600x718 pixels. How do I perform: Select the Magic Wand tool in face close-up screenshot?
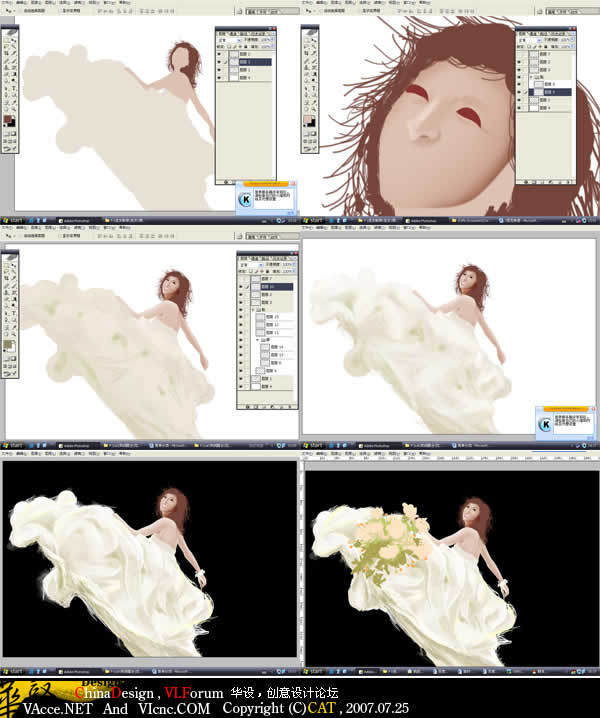pos(314,47)
